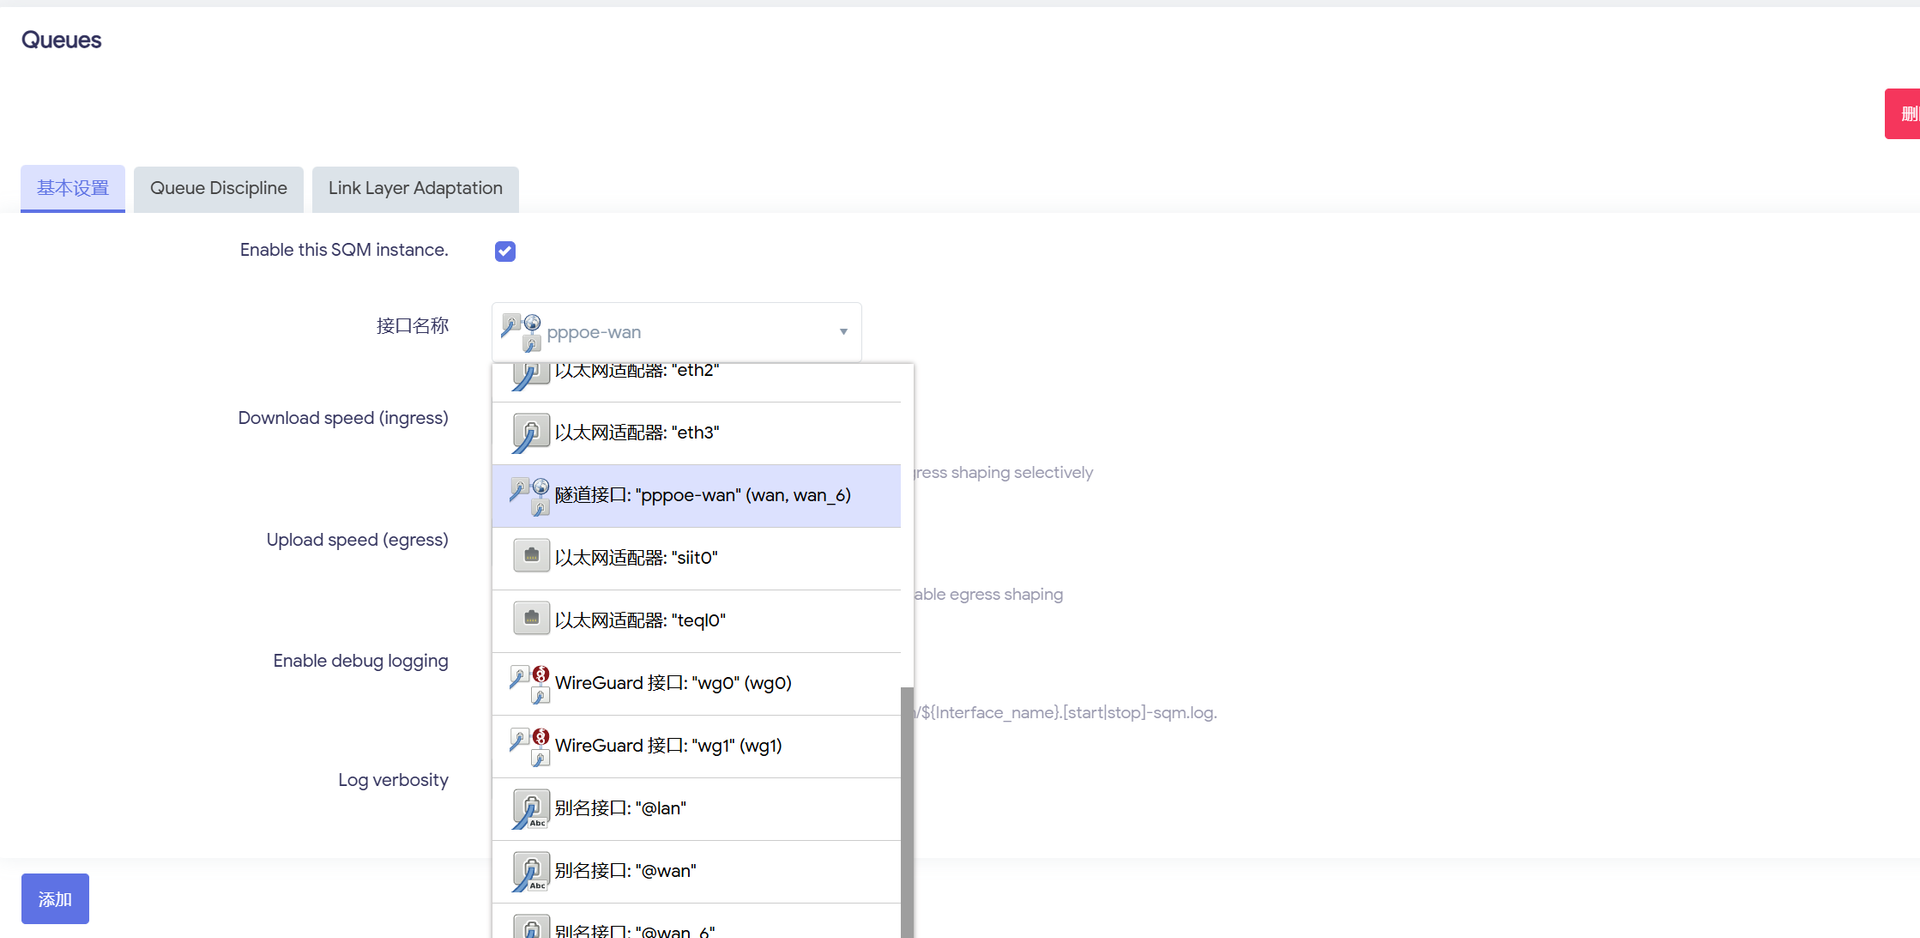This screenshot has height=938, width=1920.
Task: Click the wg1 WireGuard interface icon
Action: click(530, 746)
